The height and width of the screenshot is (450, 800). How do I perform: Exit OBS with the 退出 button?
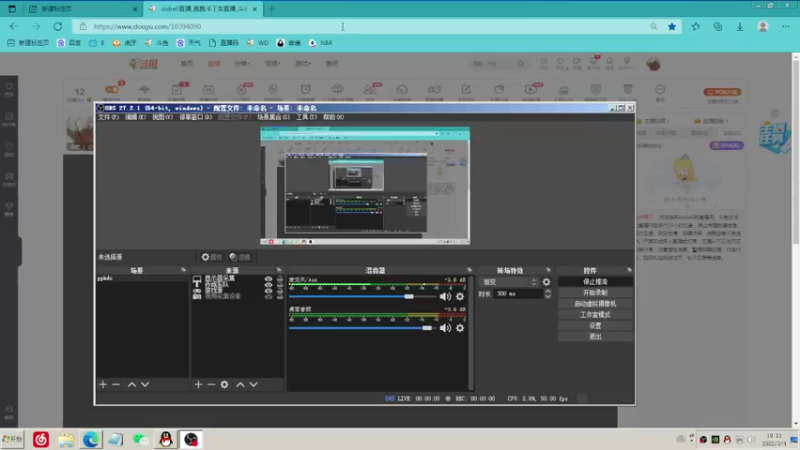tap(595, 337)
